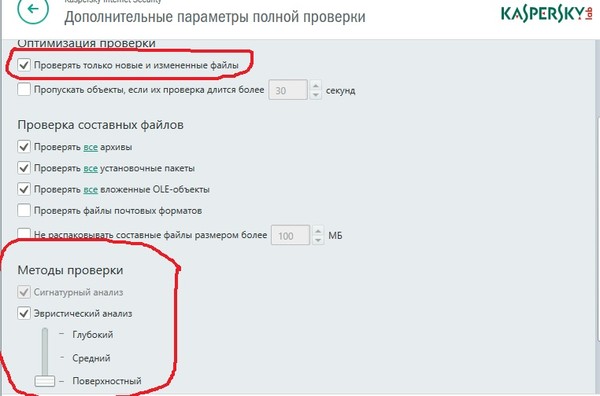Decrease the MB size with down arrow

[318, 240]
